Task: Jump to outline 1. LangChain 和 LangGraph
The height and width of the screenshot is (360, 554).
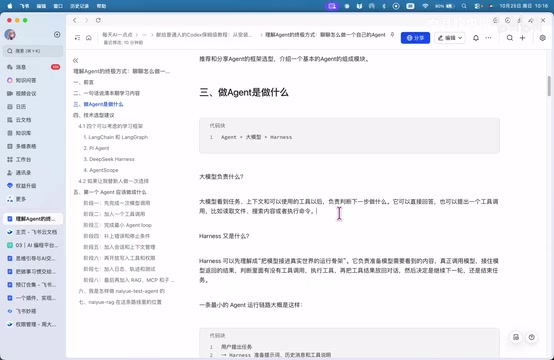Action: 116,137
